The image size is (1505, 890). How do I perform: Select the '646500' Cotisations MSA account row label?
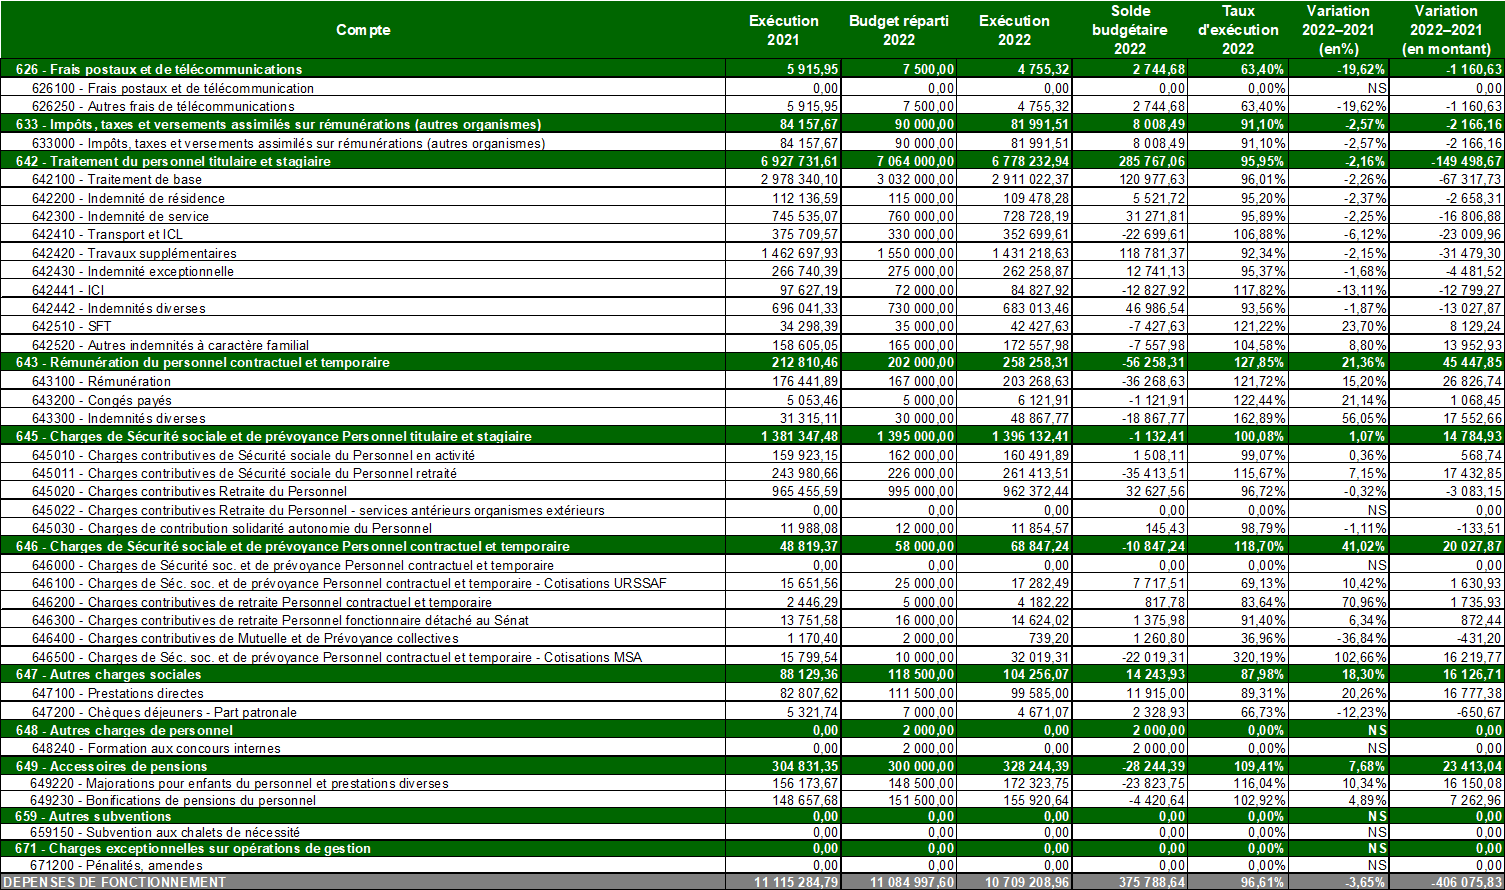click(x=336, y=657)
